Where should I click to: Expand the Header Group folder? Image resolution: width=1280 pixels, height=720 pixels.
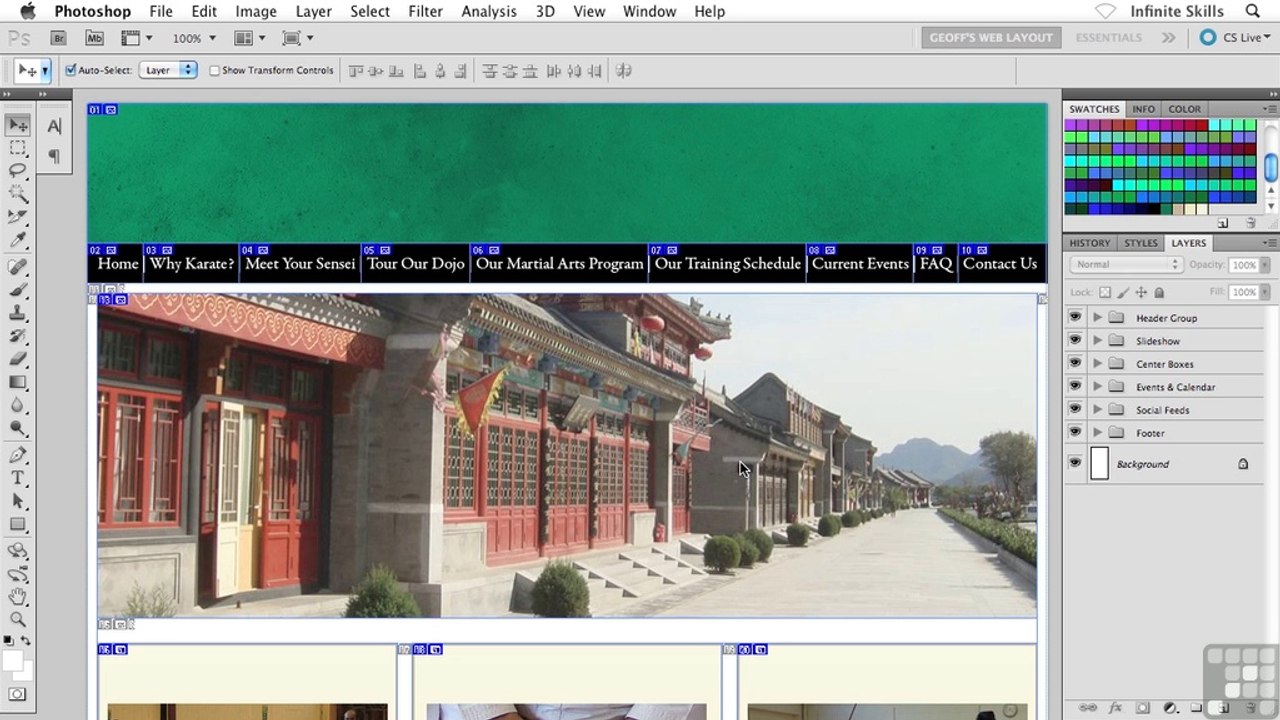point(1098,318)
